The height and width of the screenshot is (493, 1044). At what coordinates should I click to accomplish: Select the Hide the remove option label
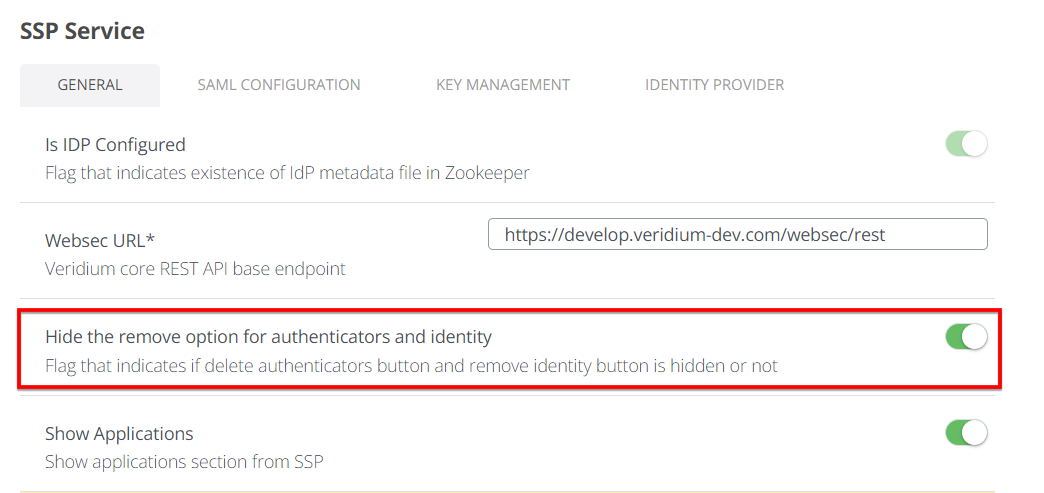click(x=268, y=337)
